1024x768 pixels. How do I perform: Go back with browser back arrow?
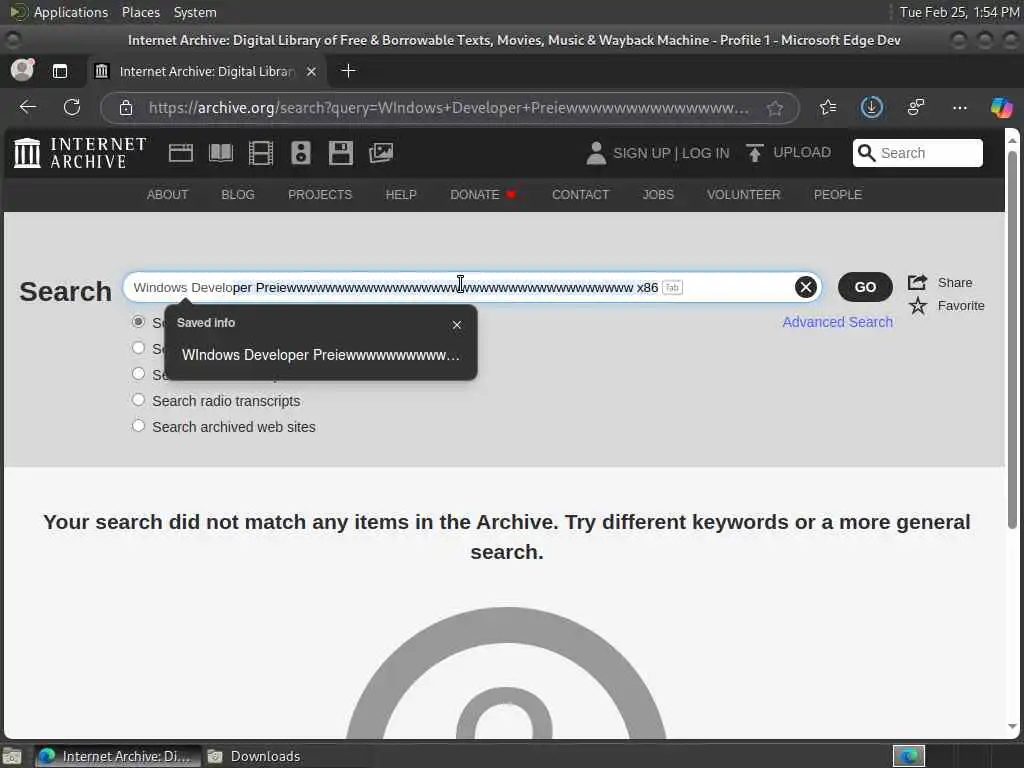[27, 107]
